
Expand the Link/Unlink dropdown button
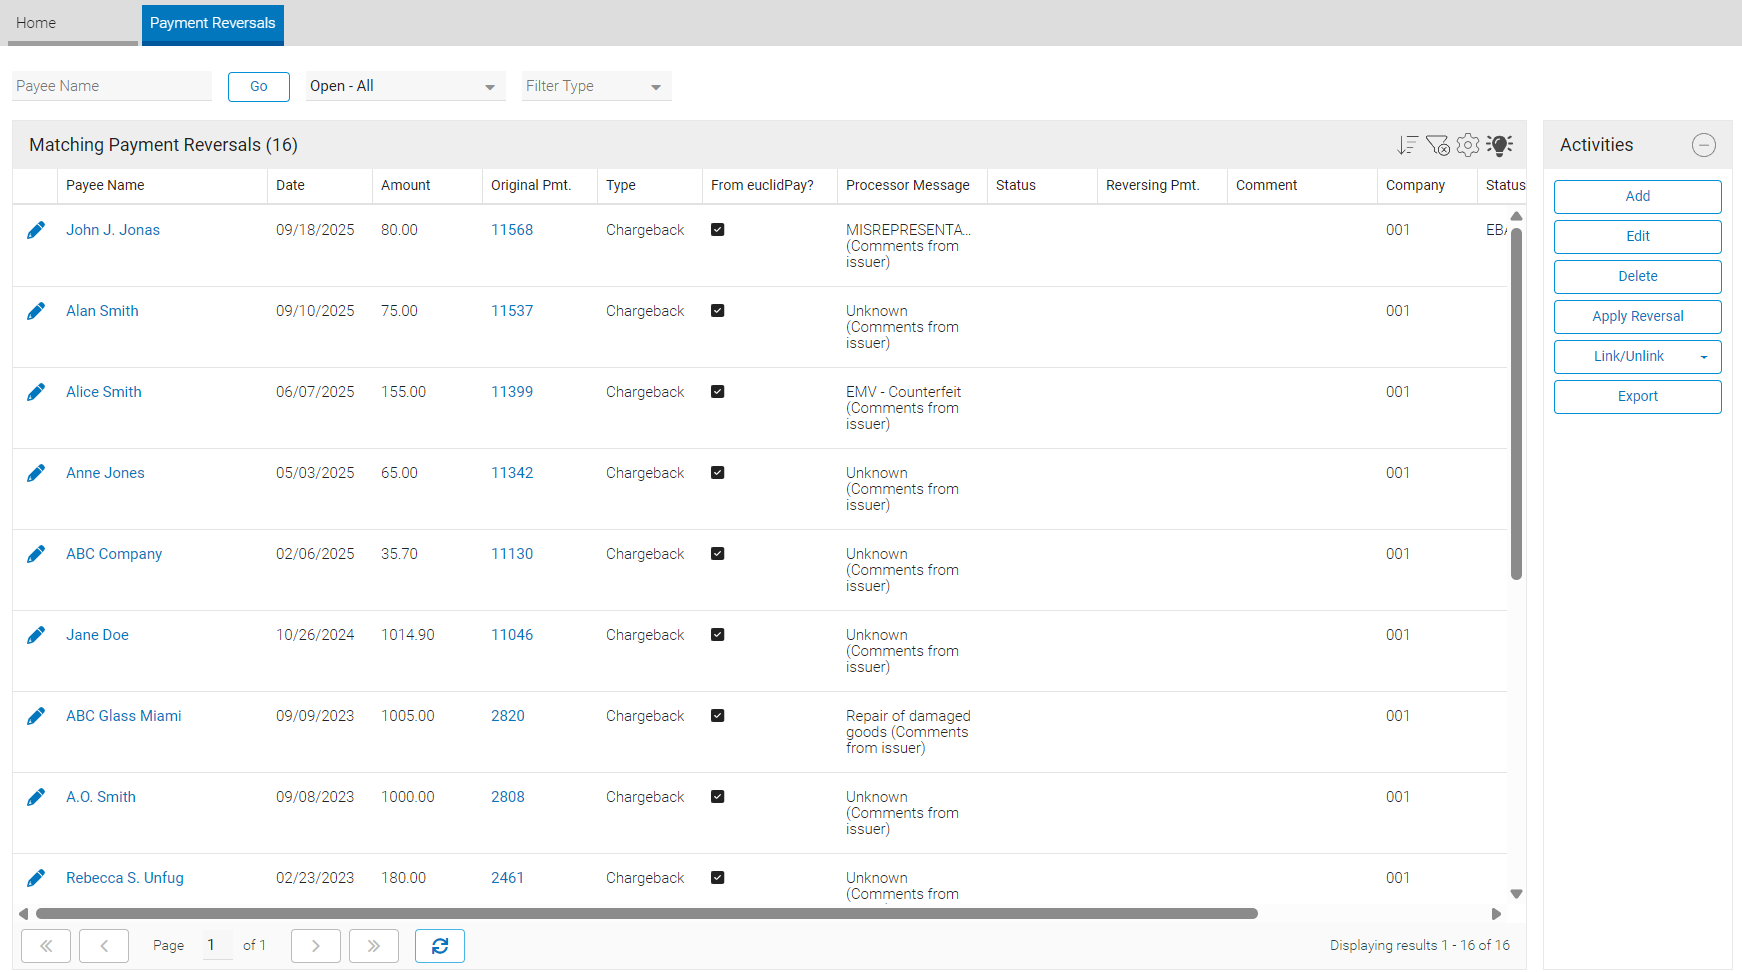pyautogui.click(x=1638, y=357)
